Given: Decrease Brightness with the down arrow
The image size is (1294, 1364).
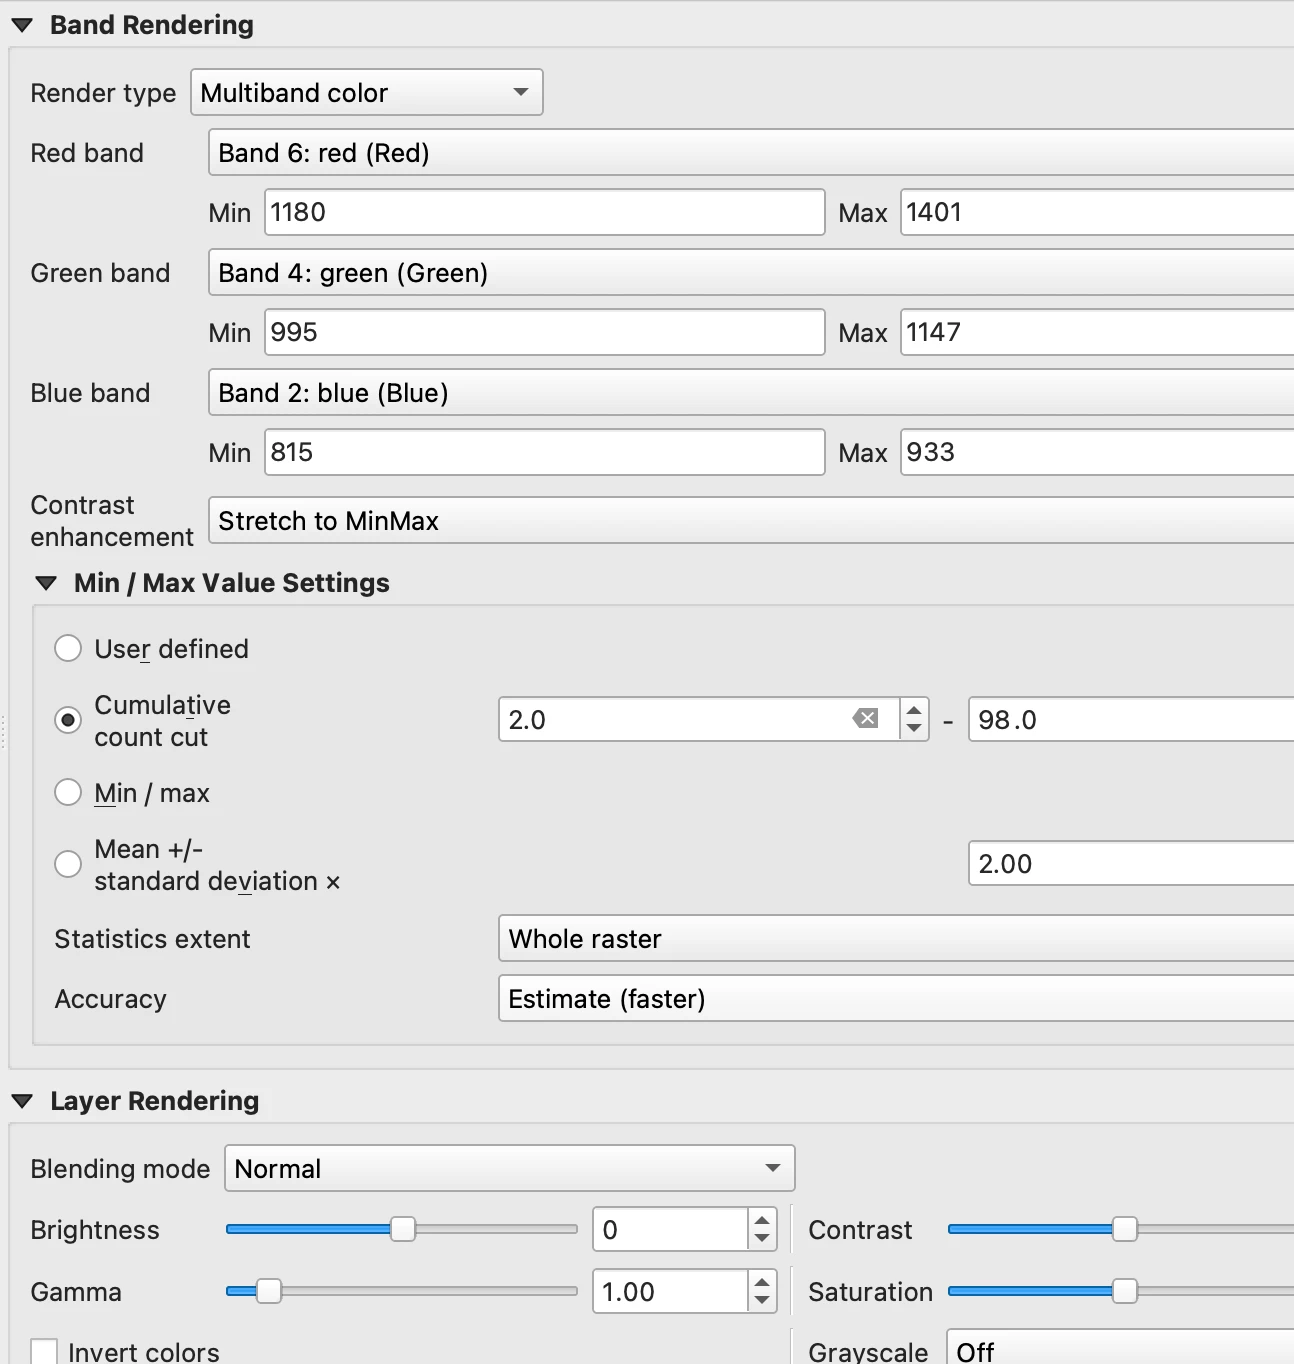Looking at the screenshot, I should coord(762,1239).
